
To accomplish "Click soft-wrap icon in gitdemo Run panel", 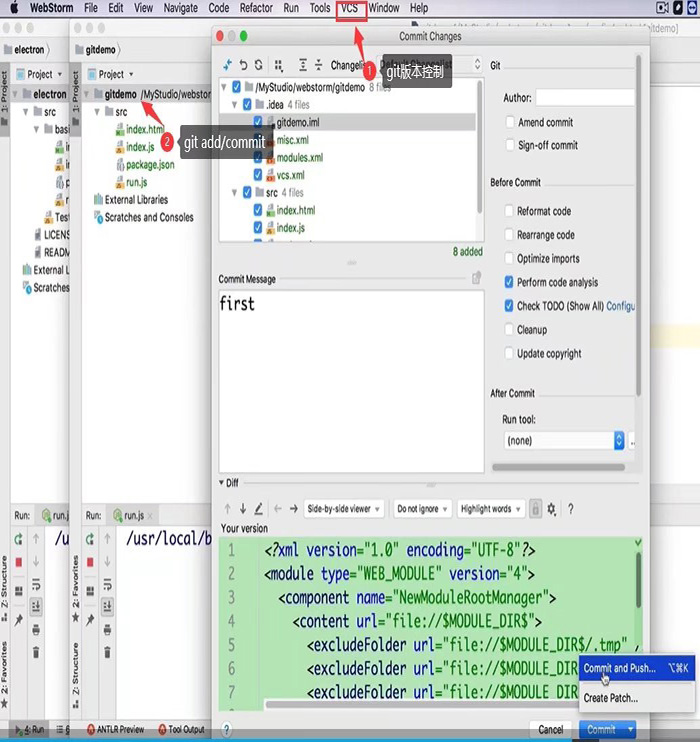I will click(x=107, y=583).
